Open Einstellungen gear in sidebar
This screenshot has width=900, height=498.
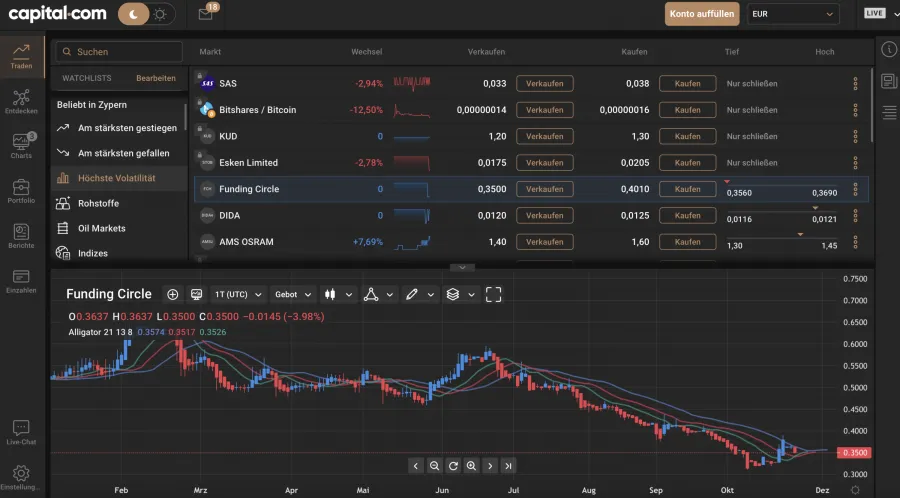(21, 477)
